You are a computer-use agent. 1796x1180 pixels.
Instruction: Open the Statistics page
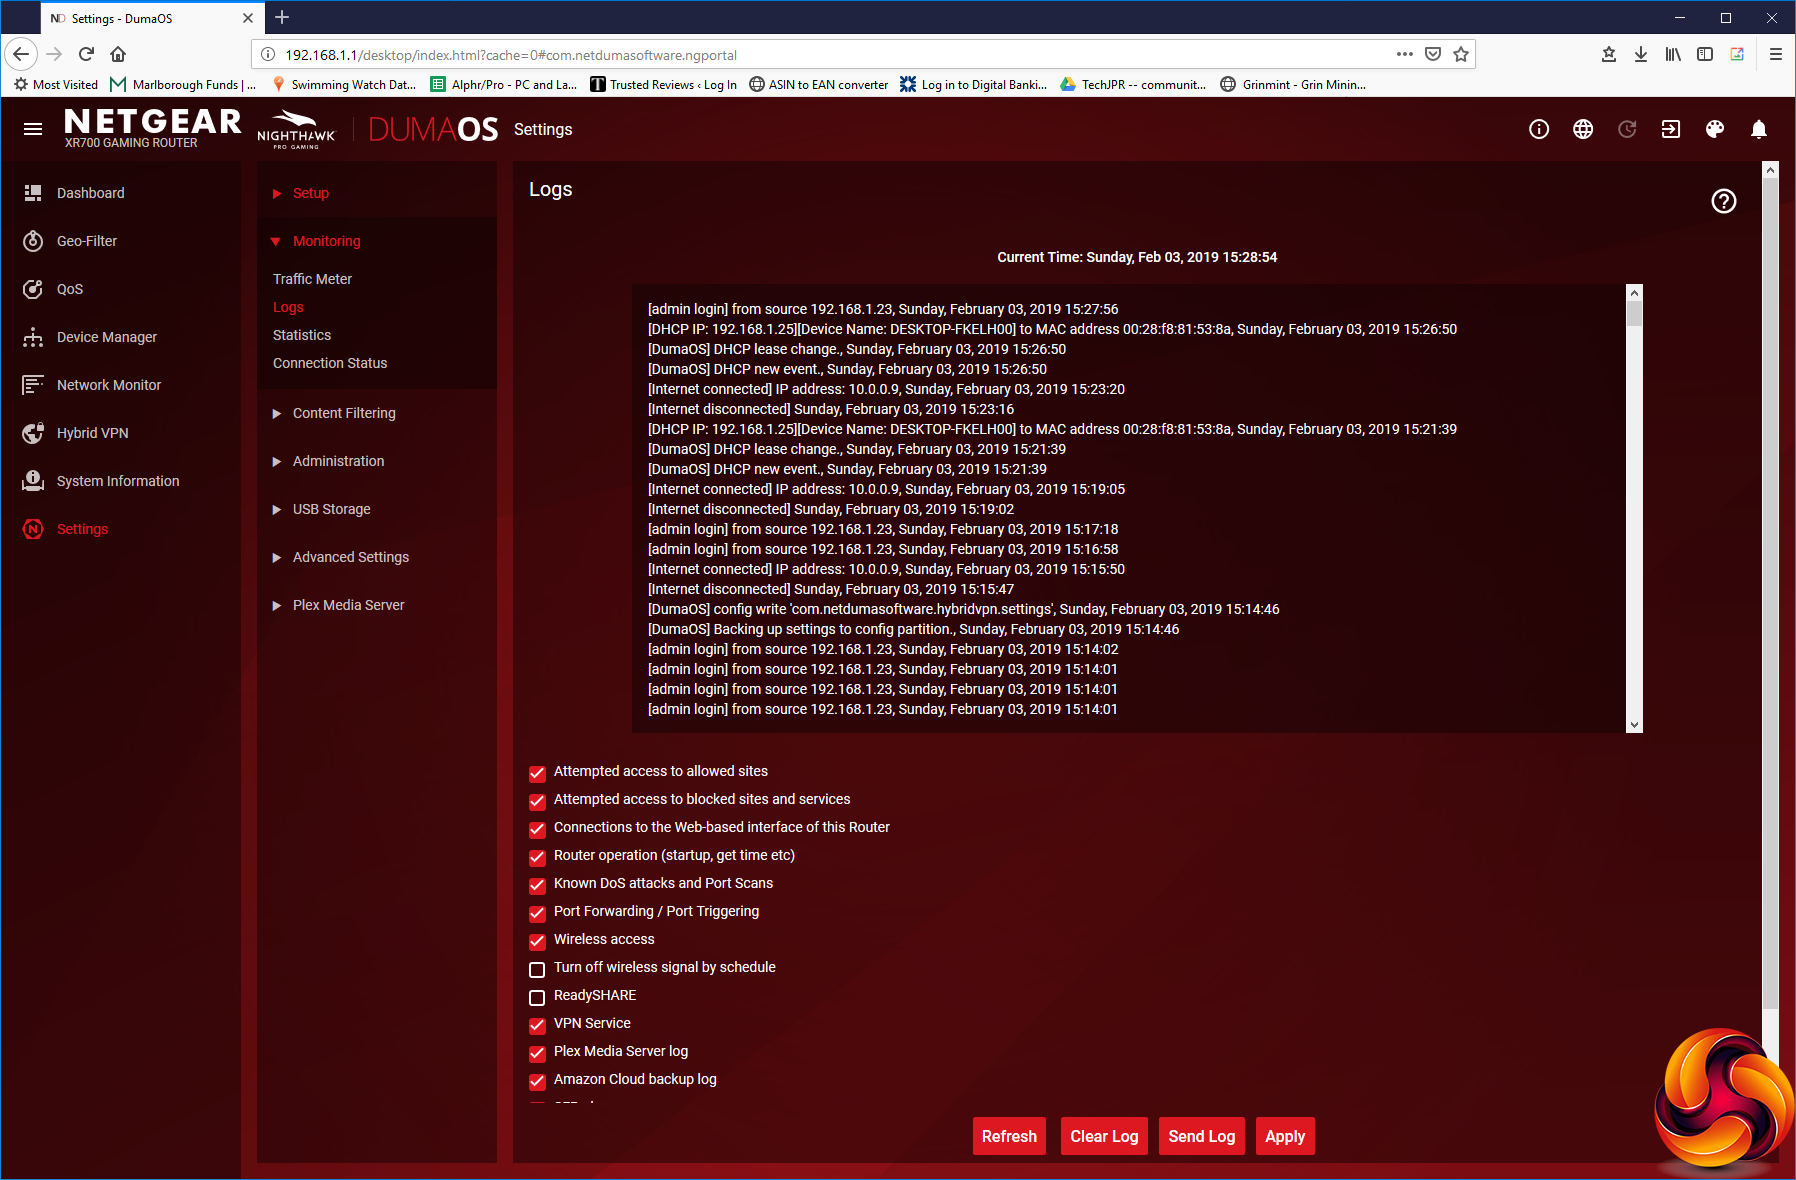tap(302, 335)
